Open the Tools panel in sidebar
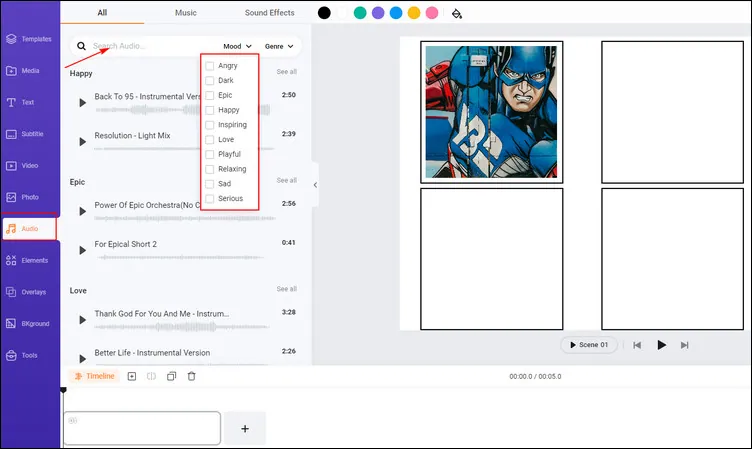 (22, 355)
